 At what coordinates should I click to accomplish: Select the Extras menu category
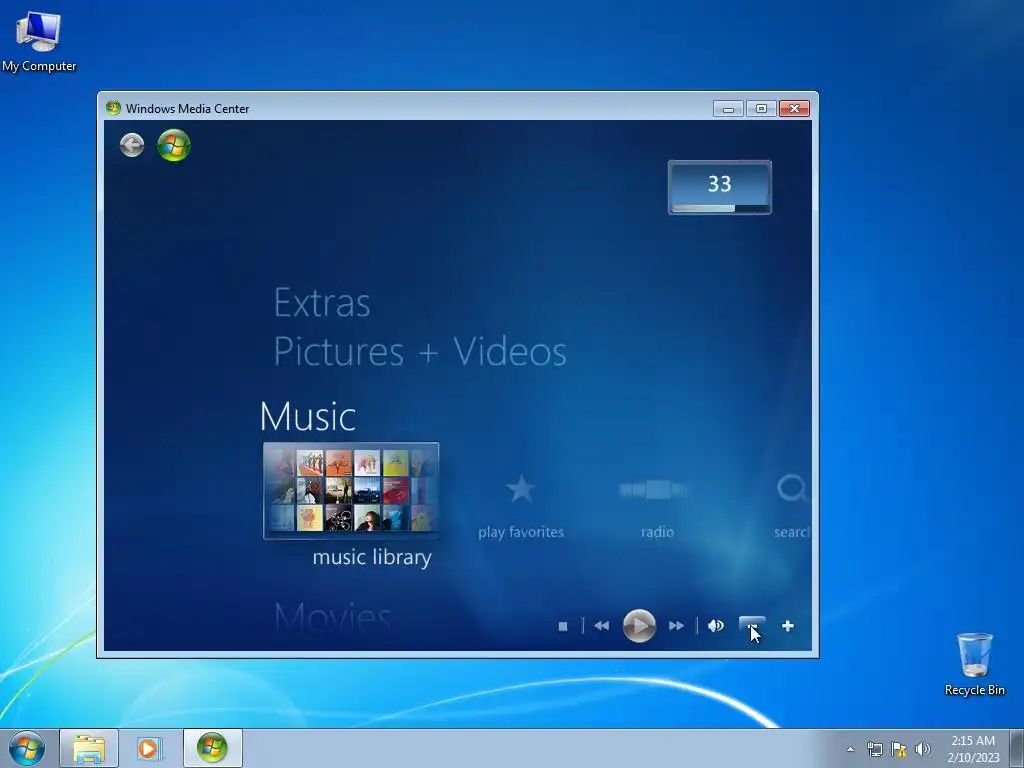322,303
